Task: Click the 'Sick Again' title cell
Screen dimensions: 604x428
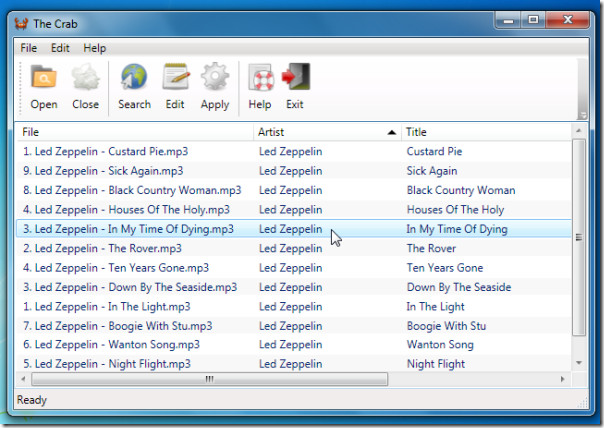Action: click(432, 171)
